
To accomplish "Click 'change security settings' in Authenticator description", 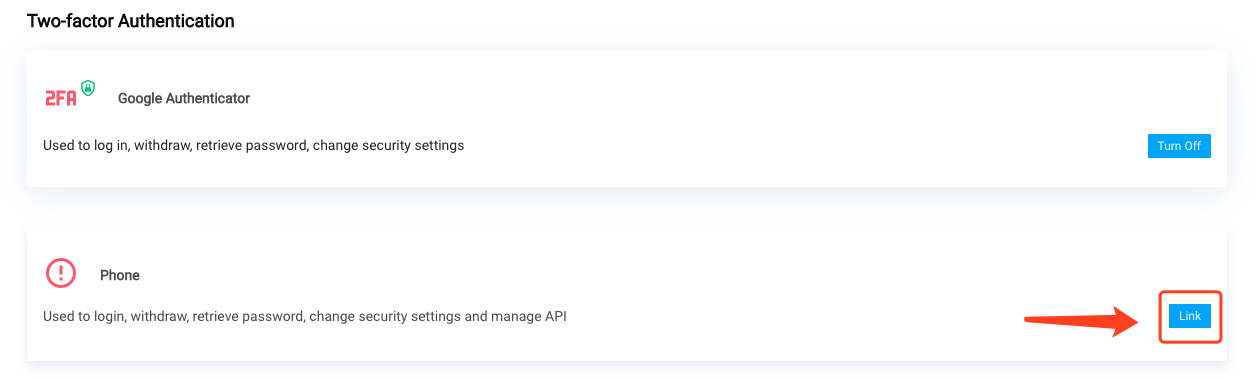I will pyautogui.click(x=388, y=146).
